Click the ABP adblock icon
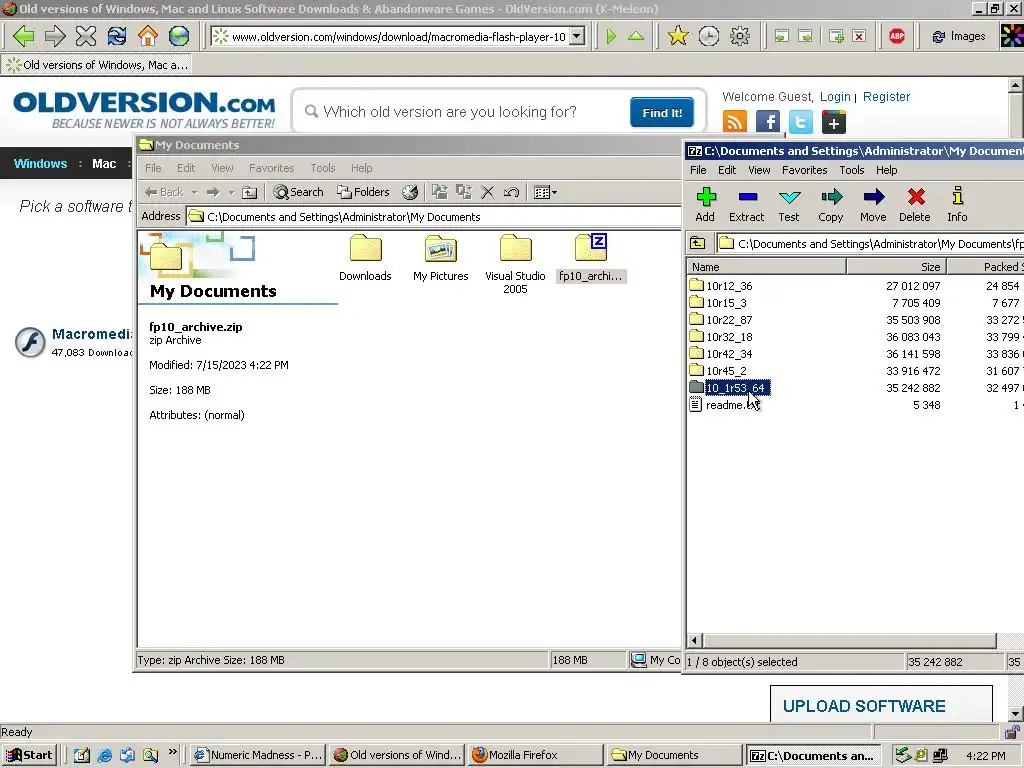This screenshot has width=1024, height=768. (x=897, y=36)
